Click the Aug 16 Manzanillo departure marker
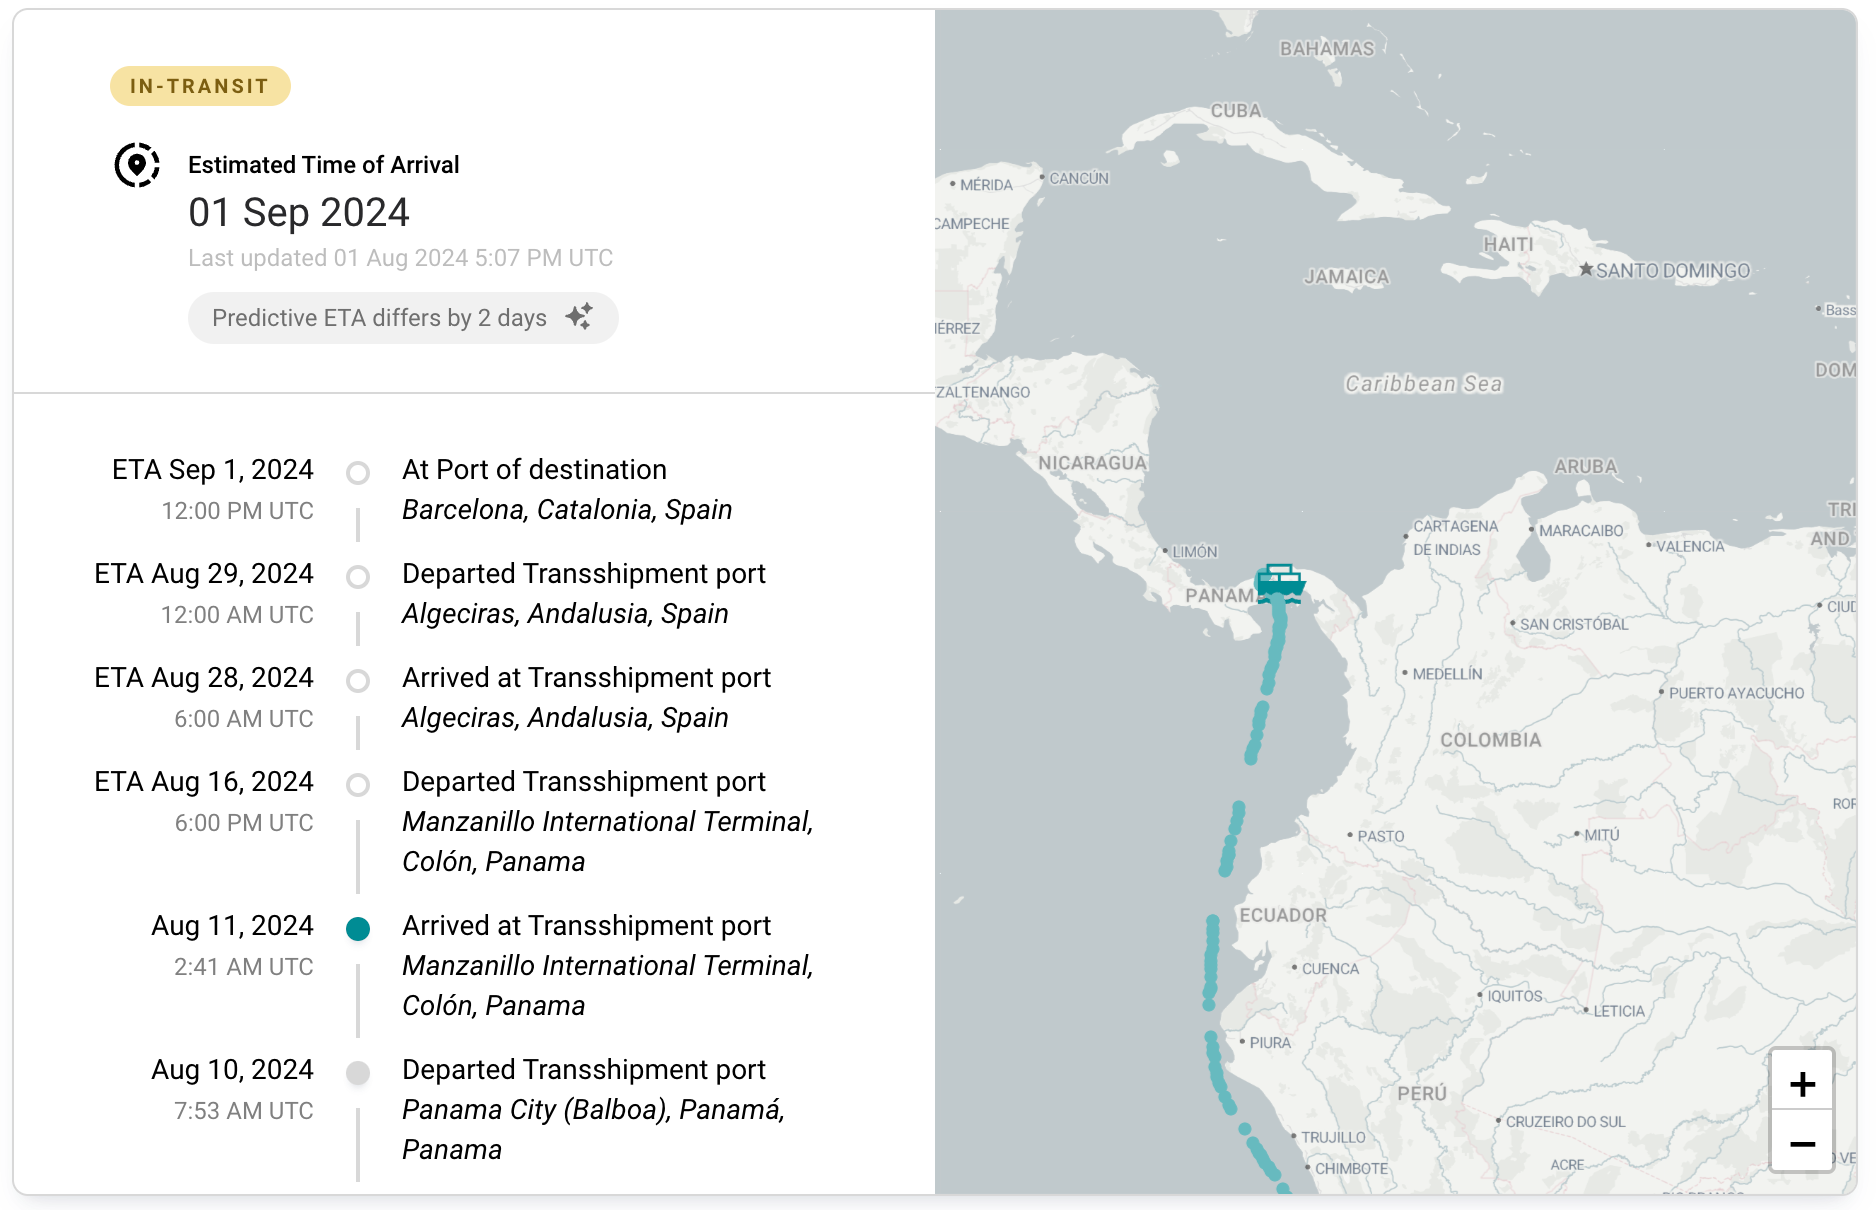 click(x=358, y=785)
